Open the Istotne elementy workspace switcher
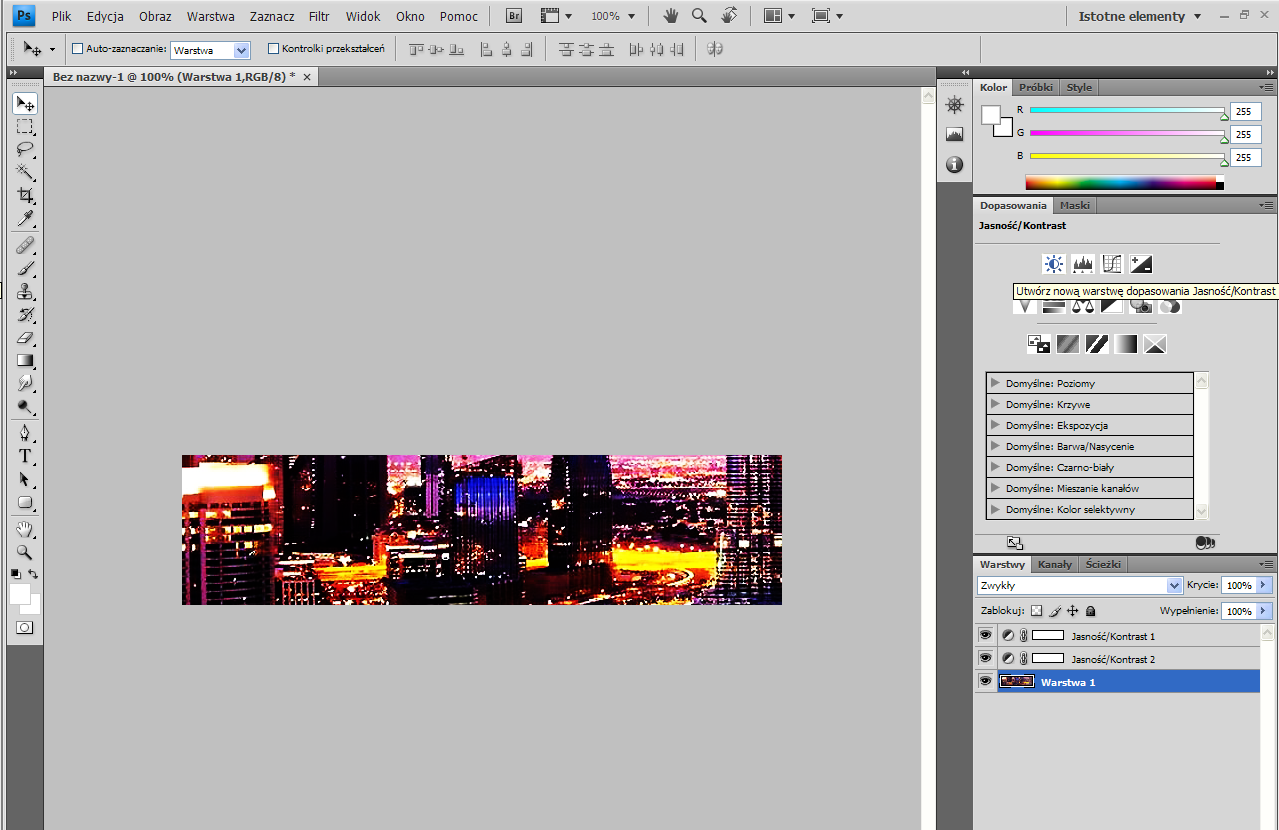Image resolution: width=1279 pixels, height=830 pixels. 1139,16
